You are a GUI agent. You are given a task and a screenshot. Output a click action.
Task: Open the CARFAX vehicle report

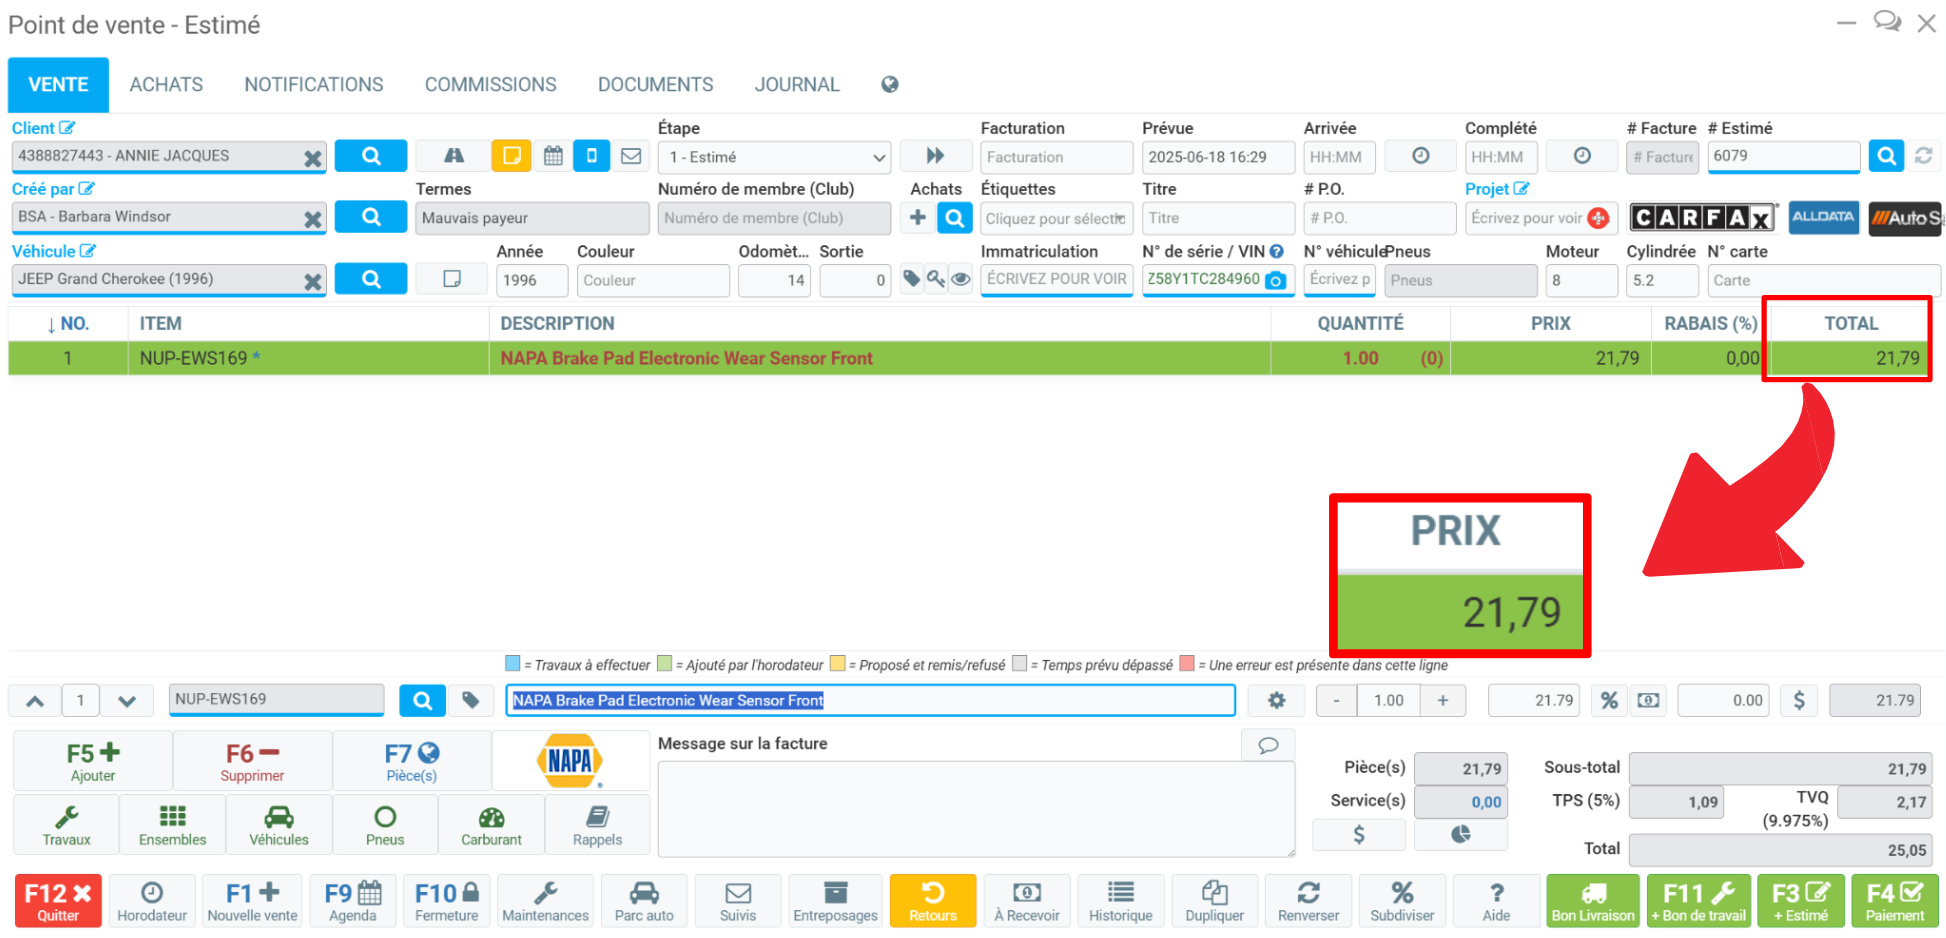pos(1703,218)
